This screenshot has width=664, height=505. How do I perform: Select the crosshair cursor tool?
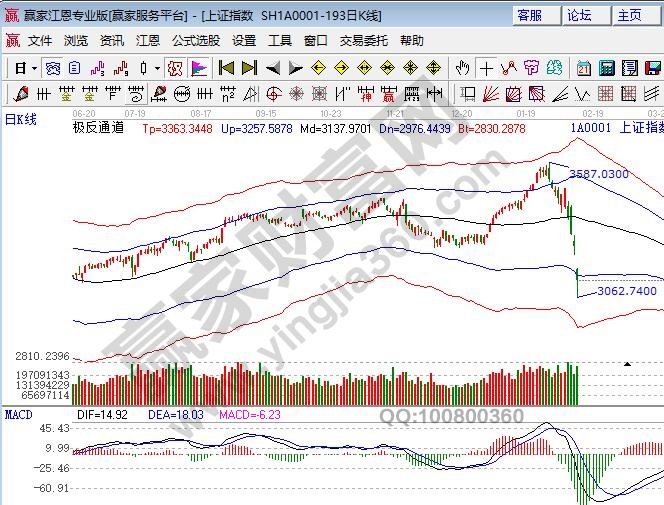486,68
